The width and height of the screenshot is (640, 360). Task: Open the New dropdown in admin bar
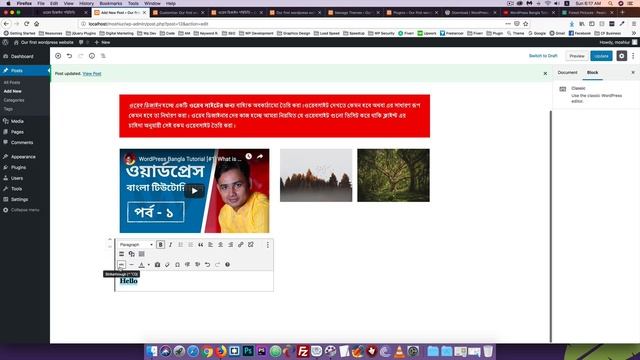[x=102, y=42]
